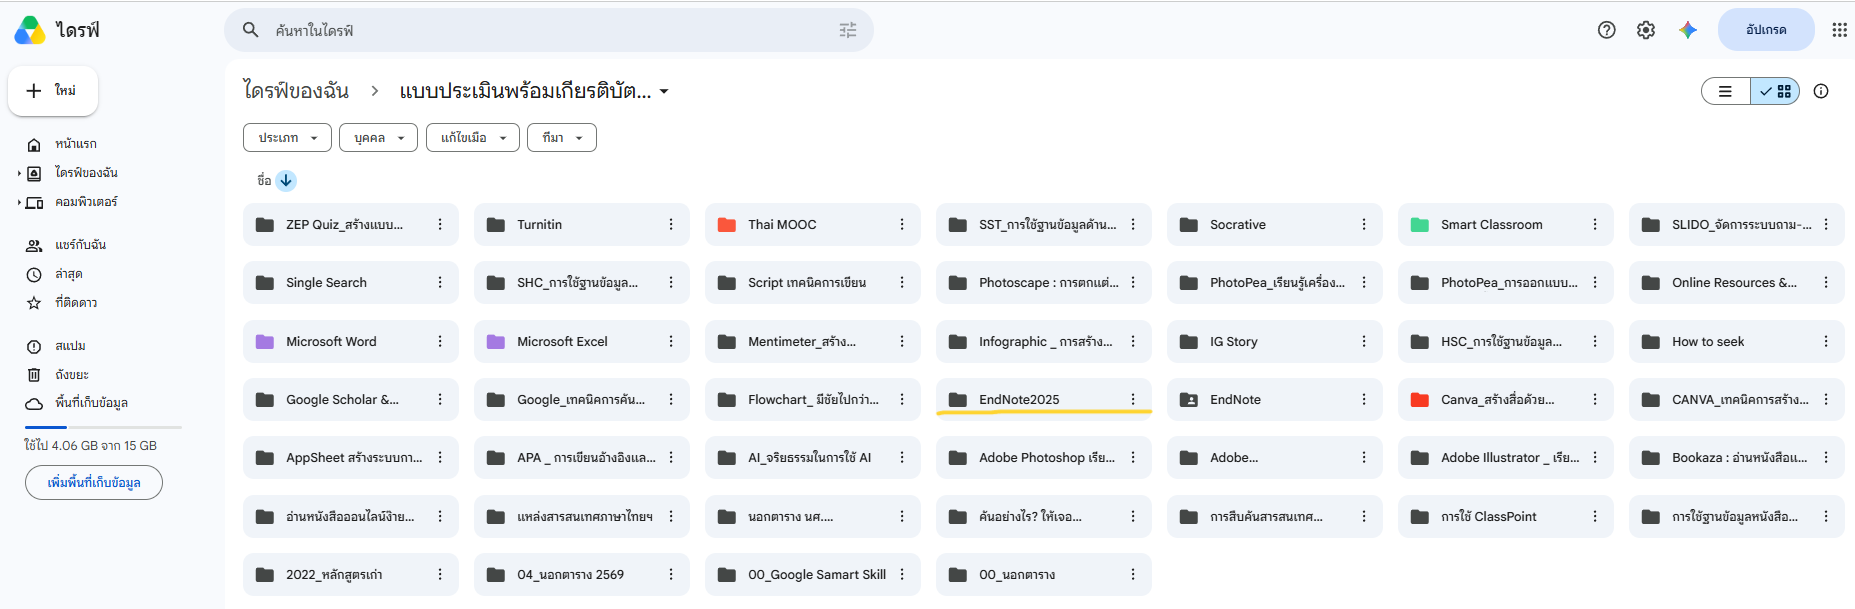Open the แก้ไขเมื่อ modified filter dropdown
This screenshot has height=609, width=1855.
473,138
